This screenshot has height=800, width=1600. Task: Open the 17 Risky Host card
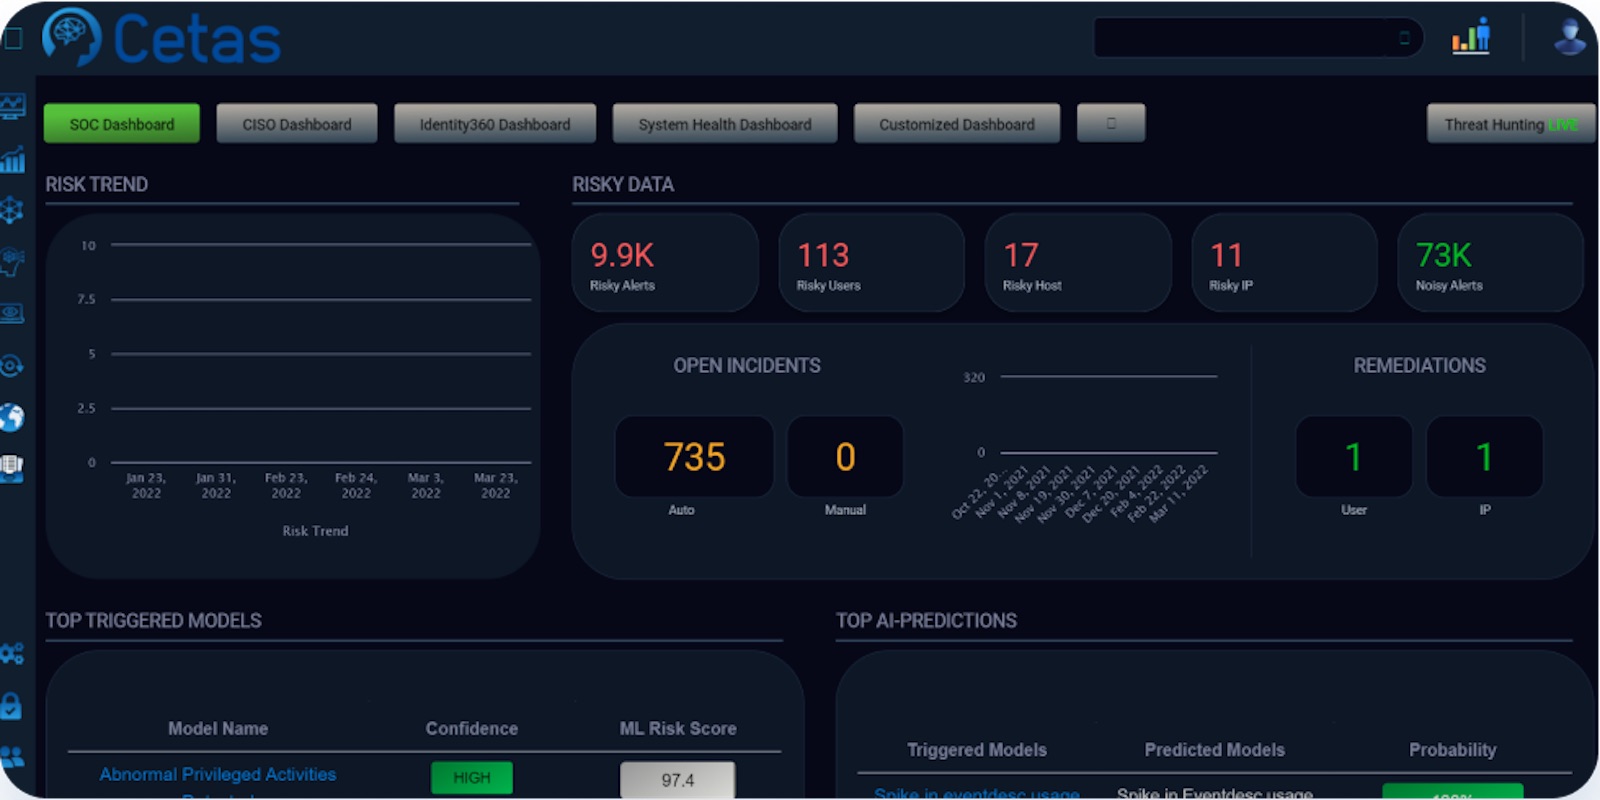tap(1078, 263)
